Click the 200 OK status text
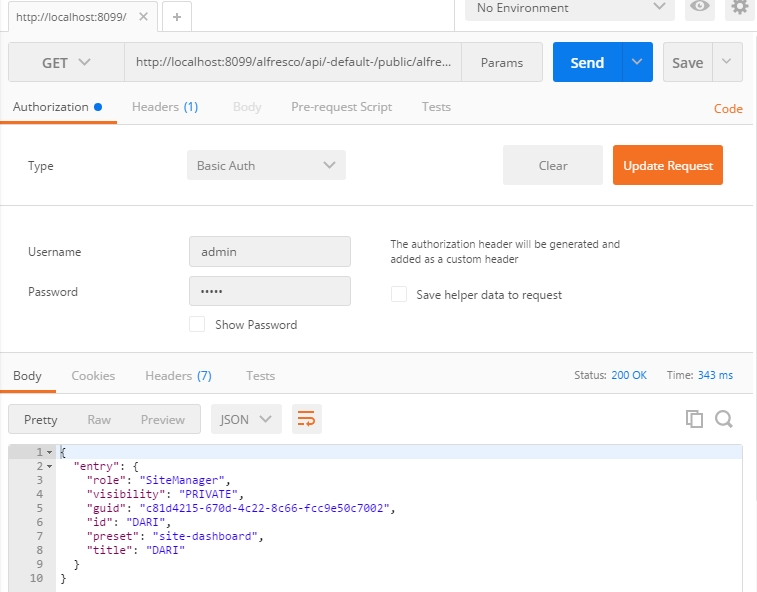The image size is (757, 592). [629, 375]
